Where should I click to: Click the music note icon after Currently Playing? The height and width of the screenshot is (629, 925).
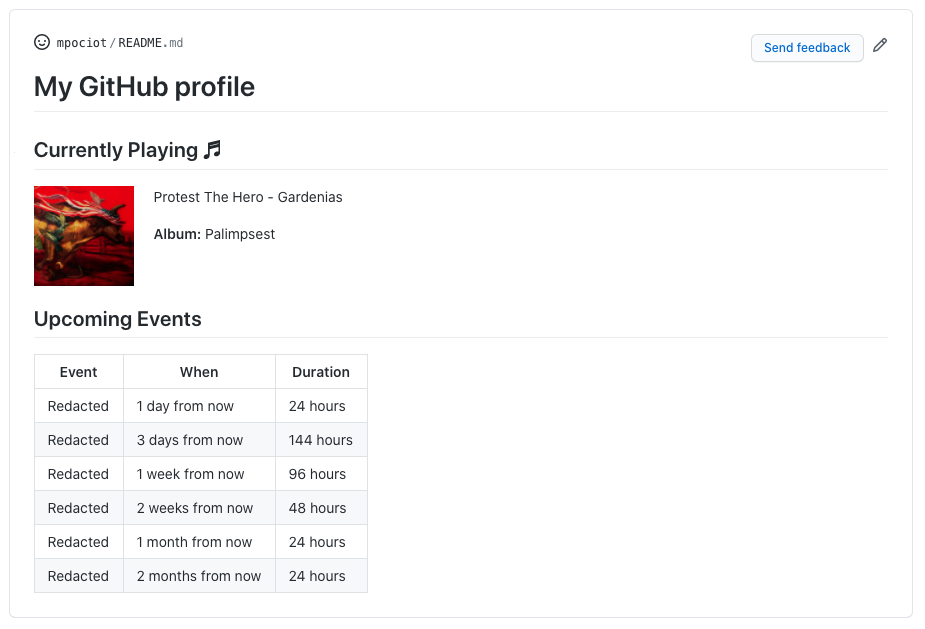[212, 150]
